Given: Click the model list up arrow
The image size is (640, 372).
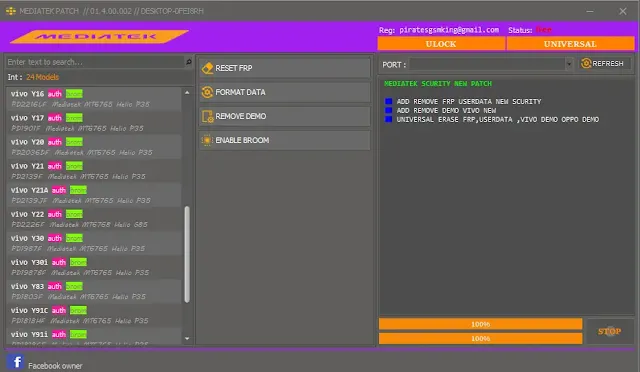Looking at the screenshot, I should coord(187,93).
